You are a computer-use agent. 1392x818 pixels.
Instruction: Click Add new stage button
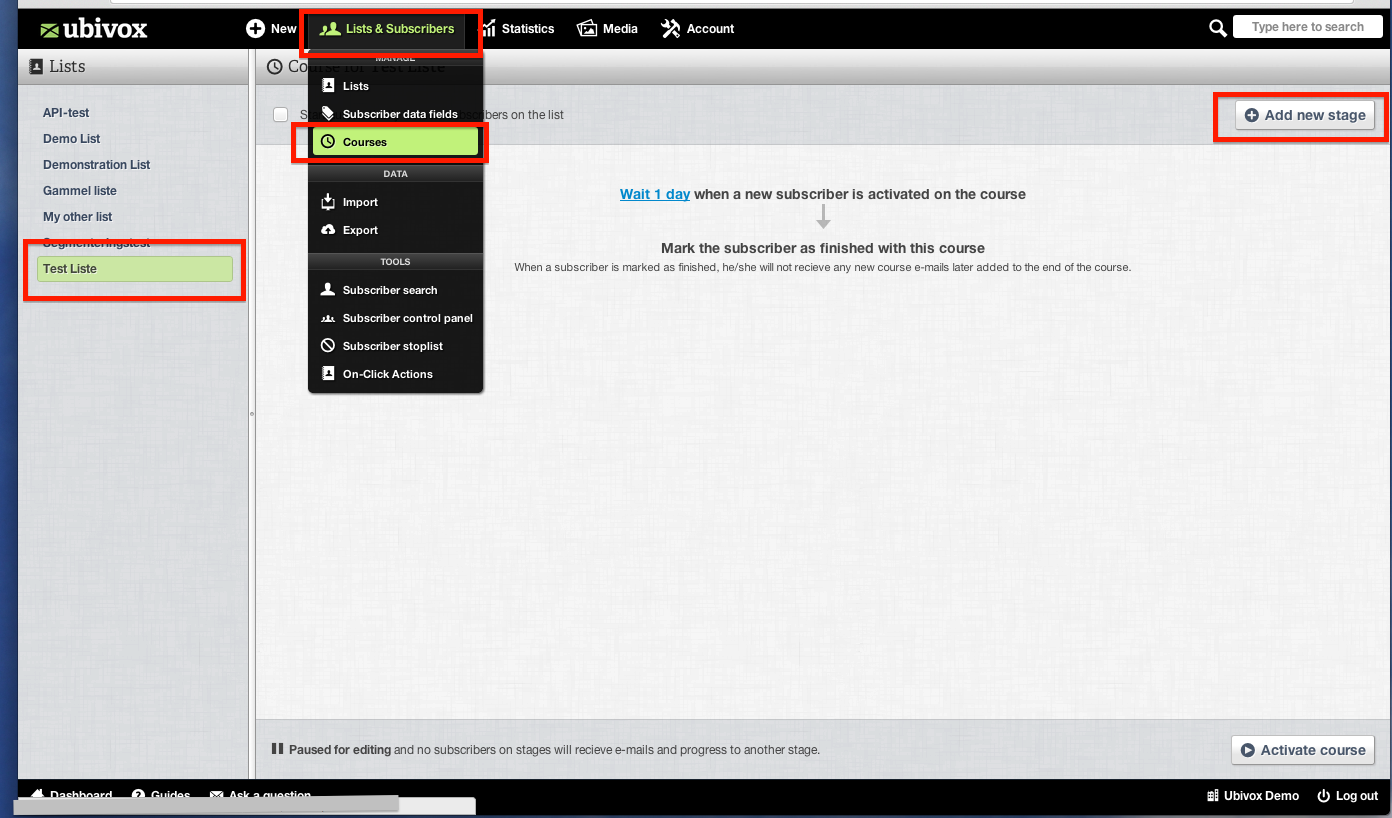[x=1305, y=115]
